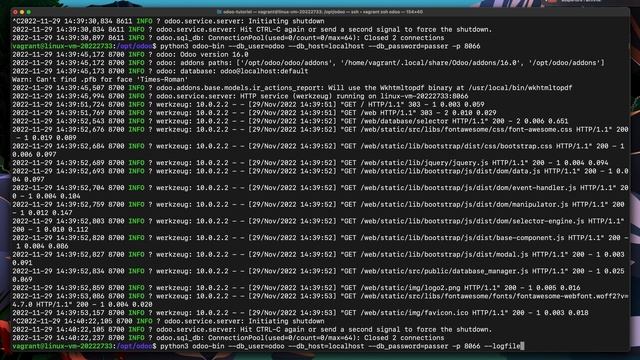This screenshot has width=640, height=360.
Task: Click the 14:40:22,237 'Closed 2 connections' line
Action: pos(228,338)
